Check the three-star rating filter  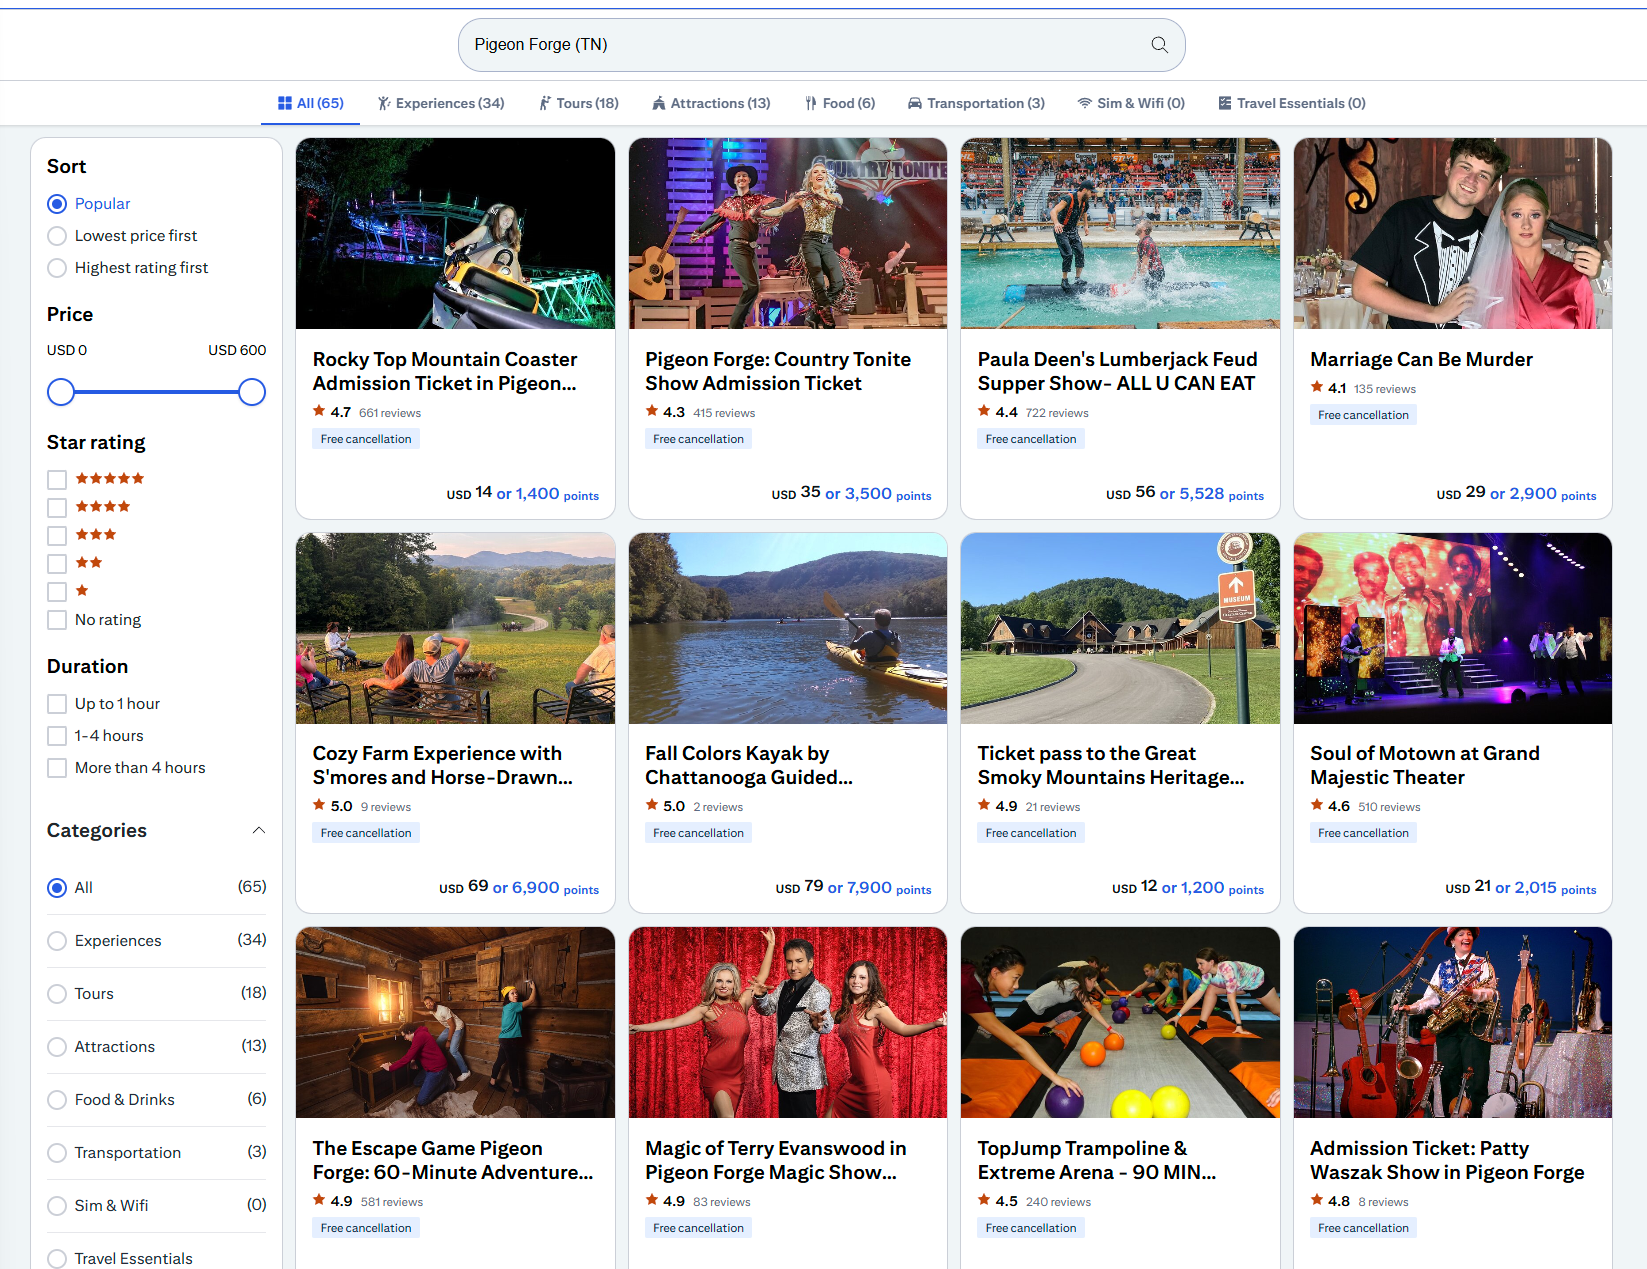[x=57, y=536]
